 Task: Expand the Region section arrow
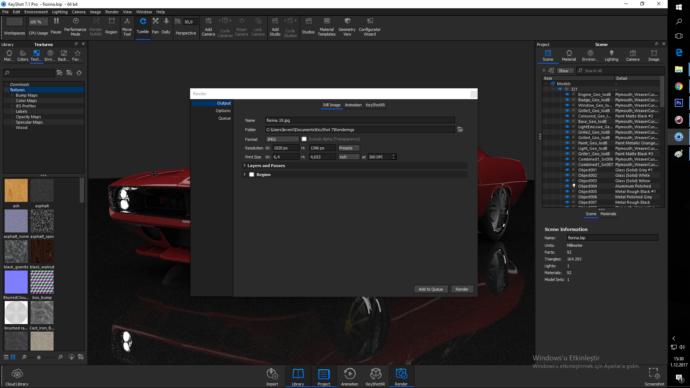[x=245, y=174]
